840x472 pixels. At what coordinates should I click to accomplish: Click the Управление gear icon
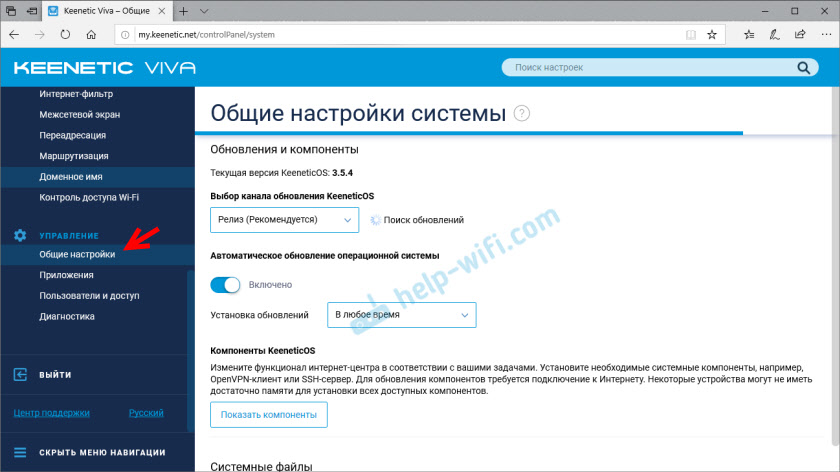(20, 235)
